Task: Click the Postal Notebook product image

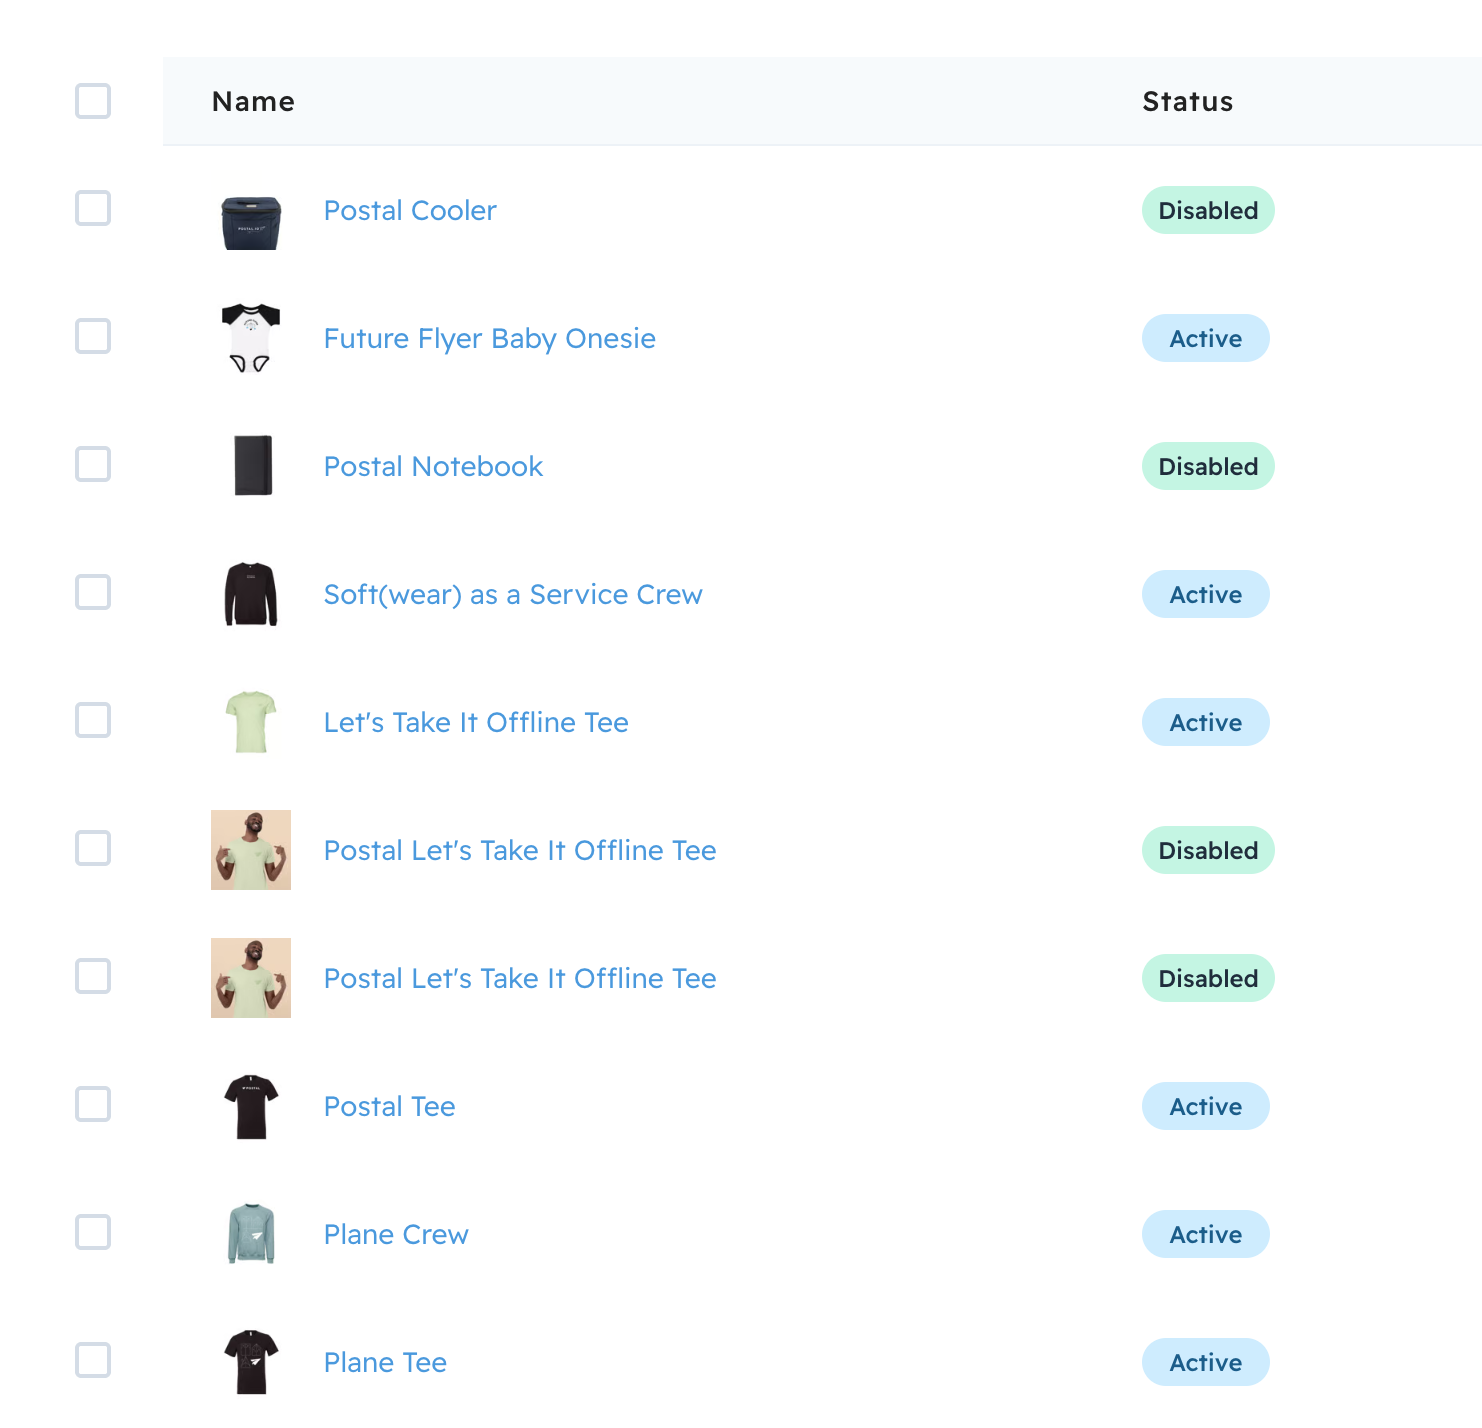Action: click(252, 465)
